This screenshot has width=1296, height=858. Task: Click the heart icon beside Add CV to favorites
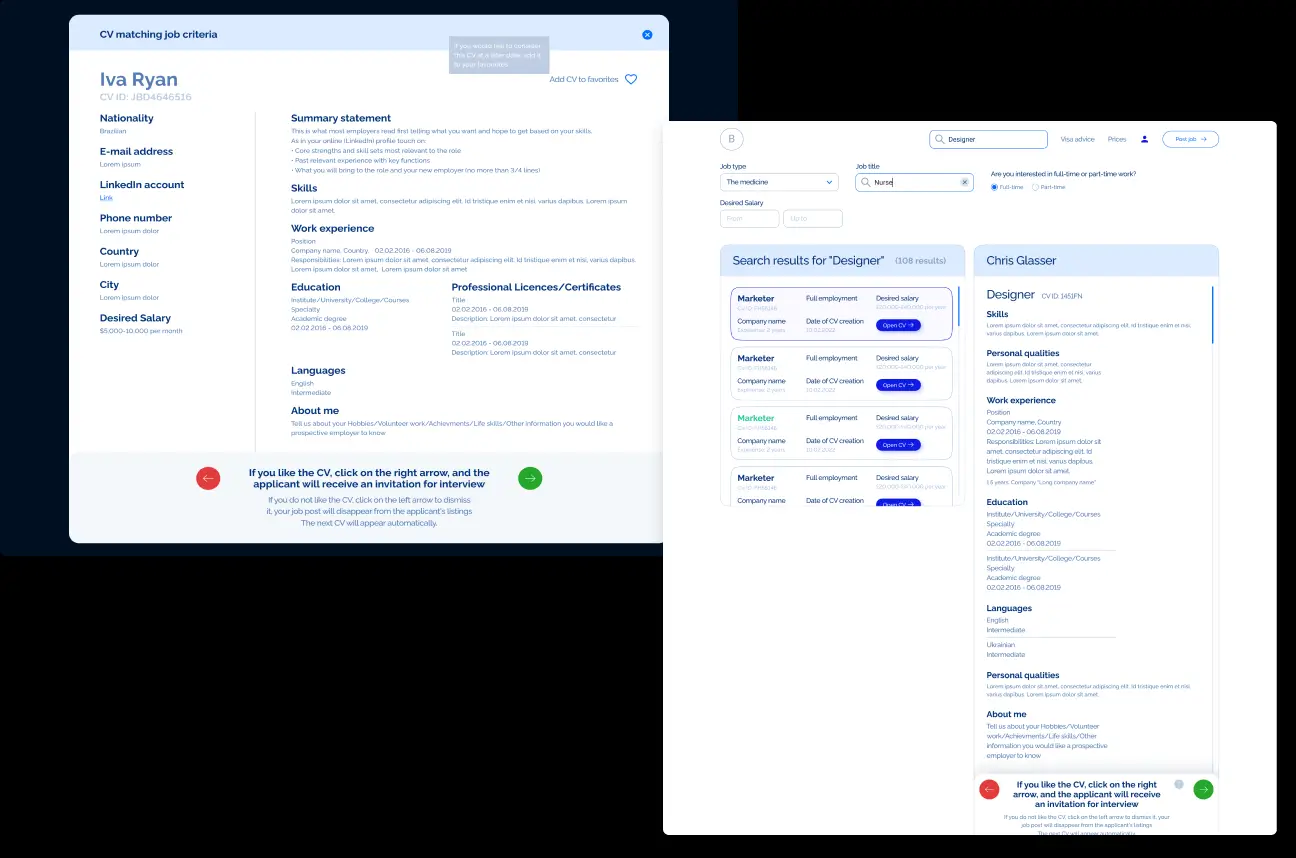(x=631, y=79)
